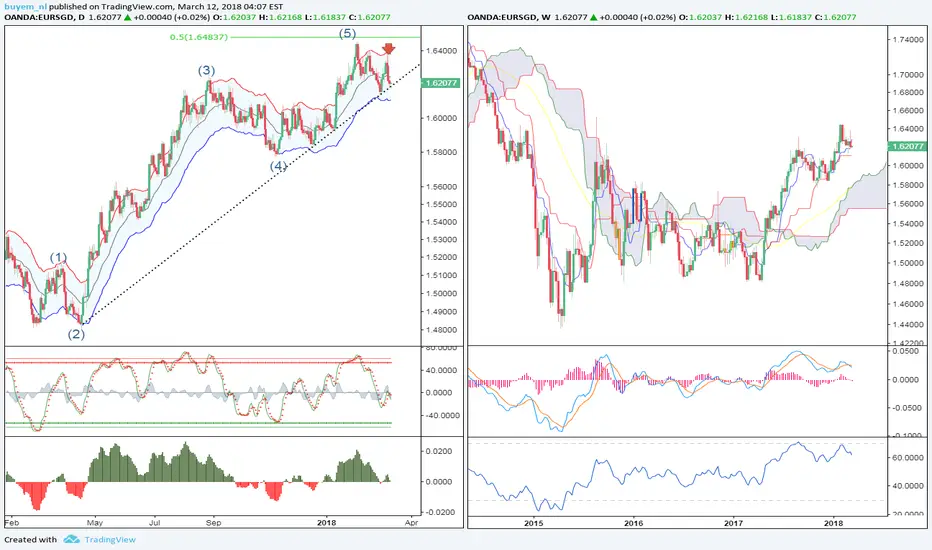Viewport: 932px width, 550px height.
Task: Select the Elliott wave label (3)
Action: (x=206, y=70)
